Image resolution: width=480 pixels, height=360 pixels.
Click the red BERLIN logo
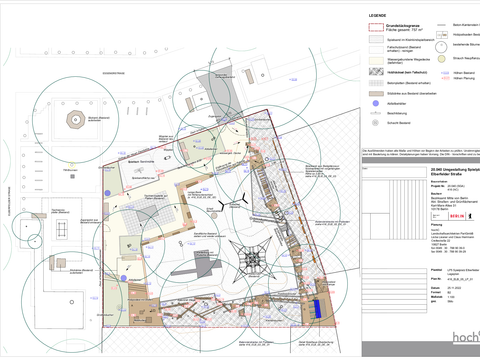[x=457, y=216]
